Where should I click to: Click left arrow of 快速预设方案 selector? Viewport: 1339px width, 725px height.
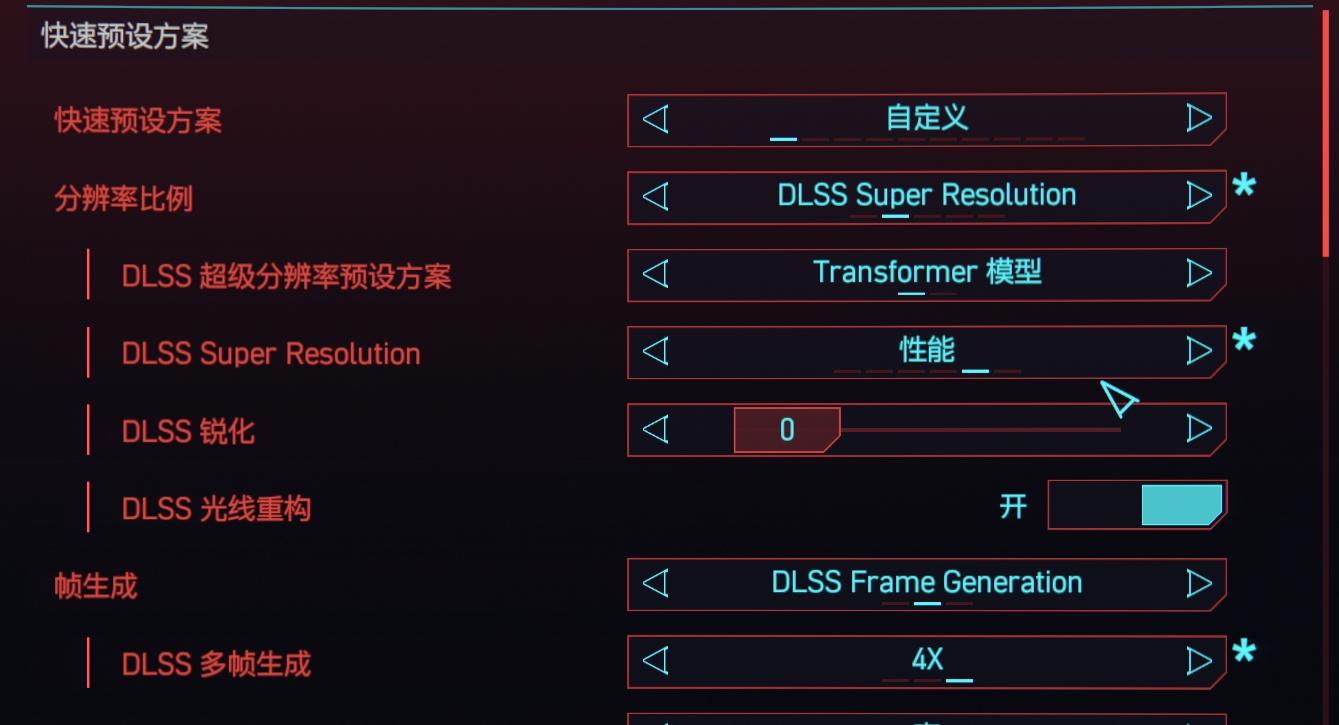coord(655,119)
